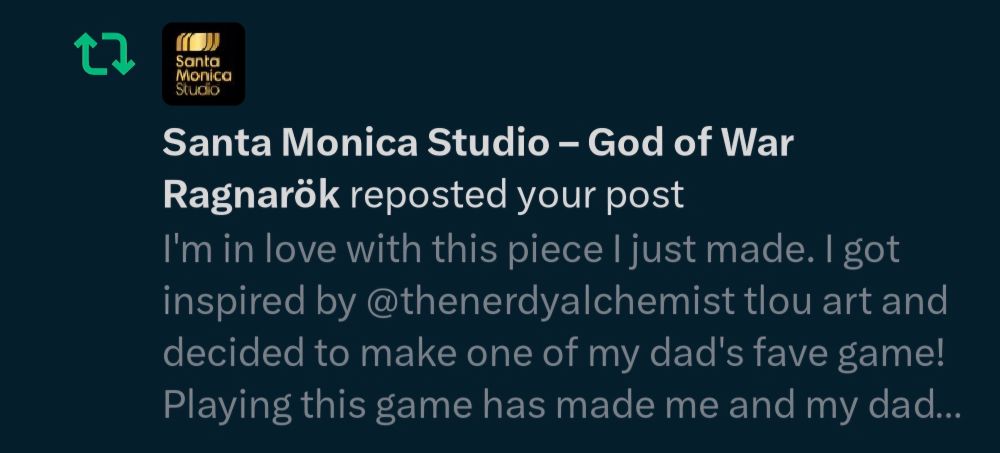The image size is (1000, 453).
Task: Click the gold stripes logo in the avatar
Action: coord(198,42)
